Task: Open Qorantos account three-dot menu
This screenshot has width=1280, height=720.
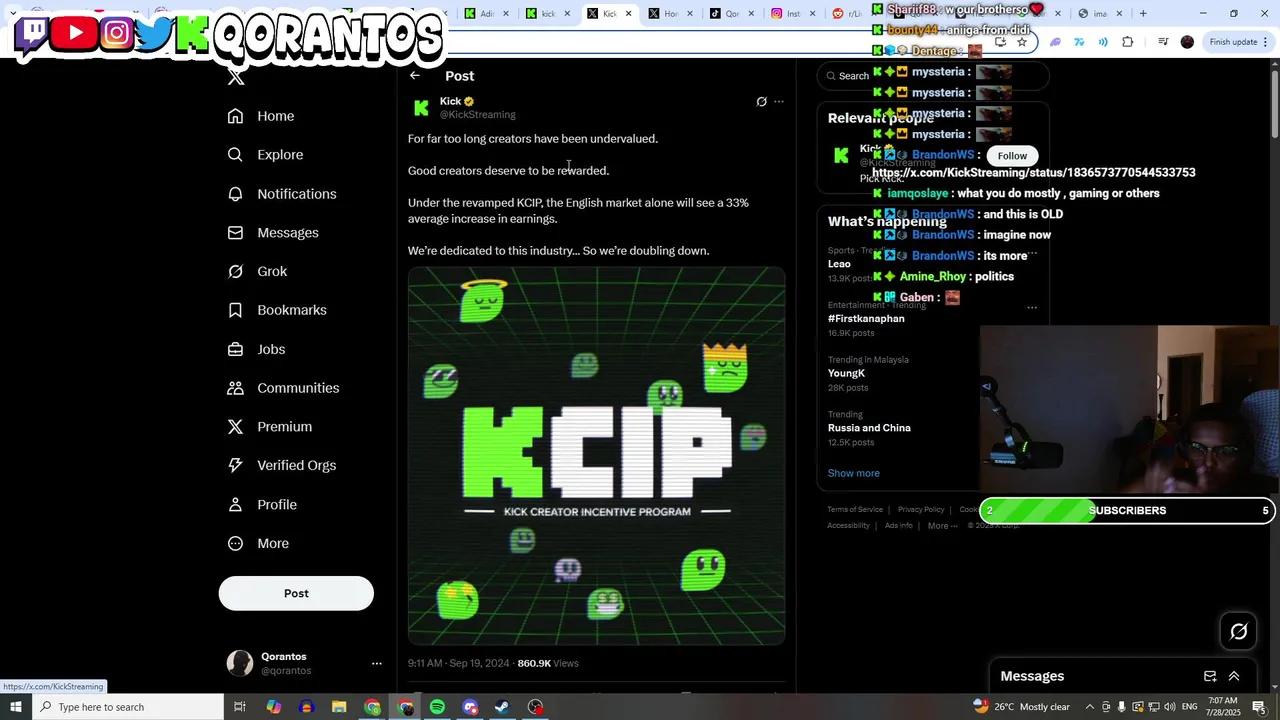Action: 377,663
